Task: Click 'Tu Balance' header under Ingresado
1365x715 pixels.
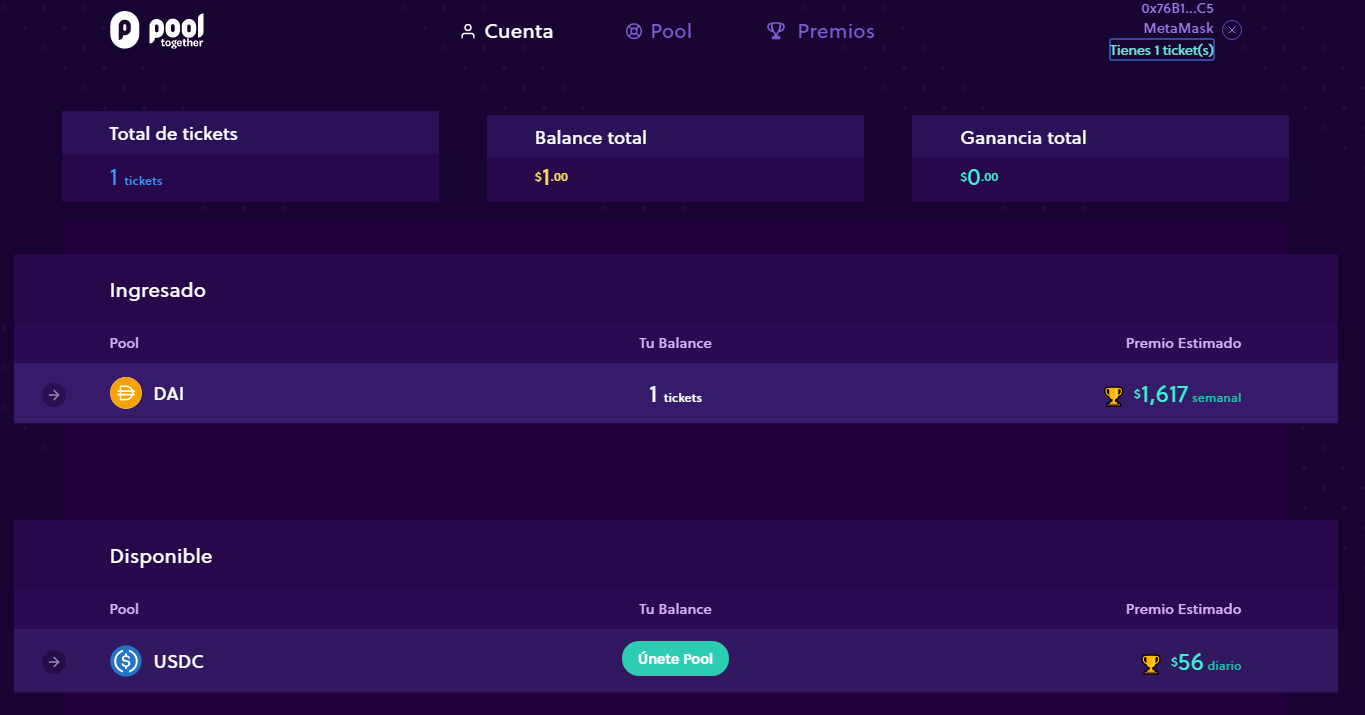Action: (x=675, y=343)
